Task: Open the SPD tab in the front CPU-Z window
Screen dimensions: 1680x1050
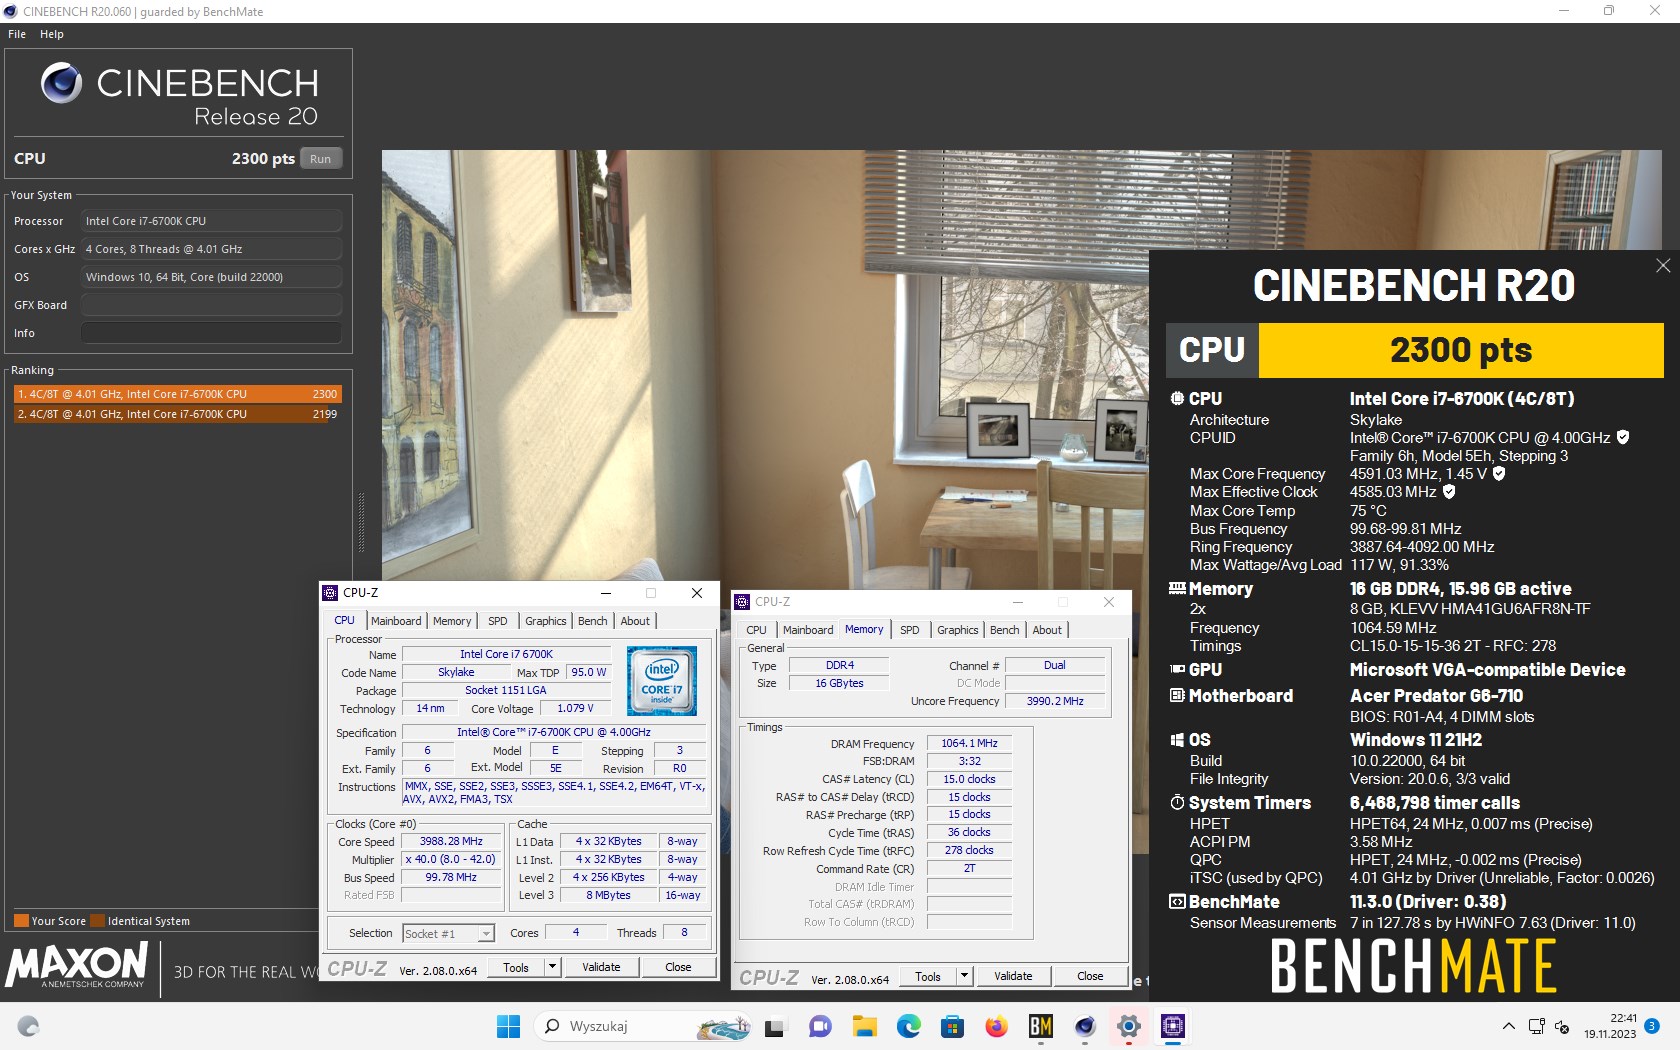Action: pos(498,621)
